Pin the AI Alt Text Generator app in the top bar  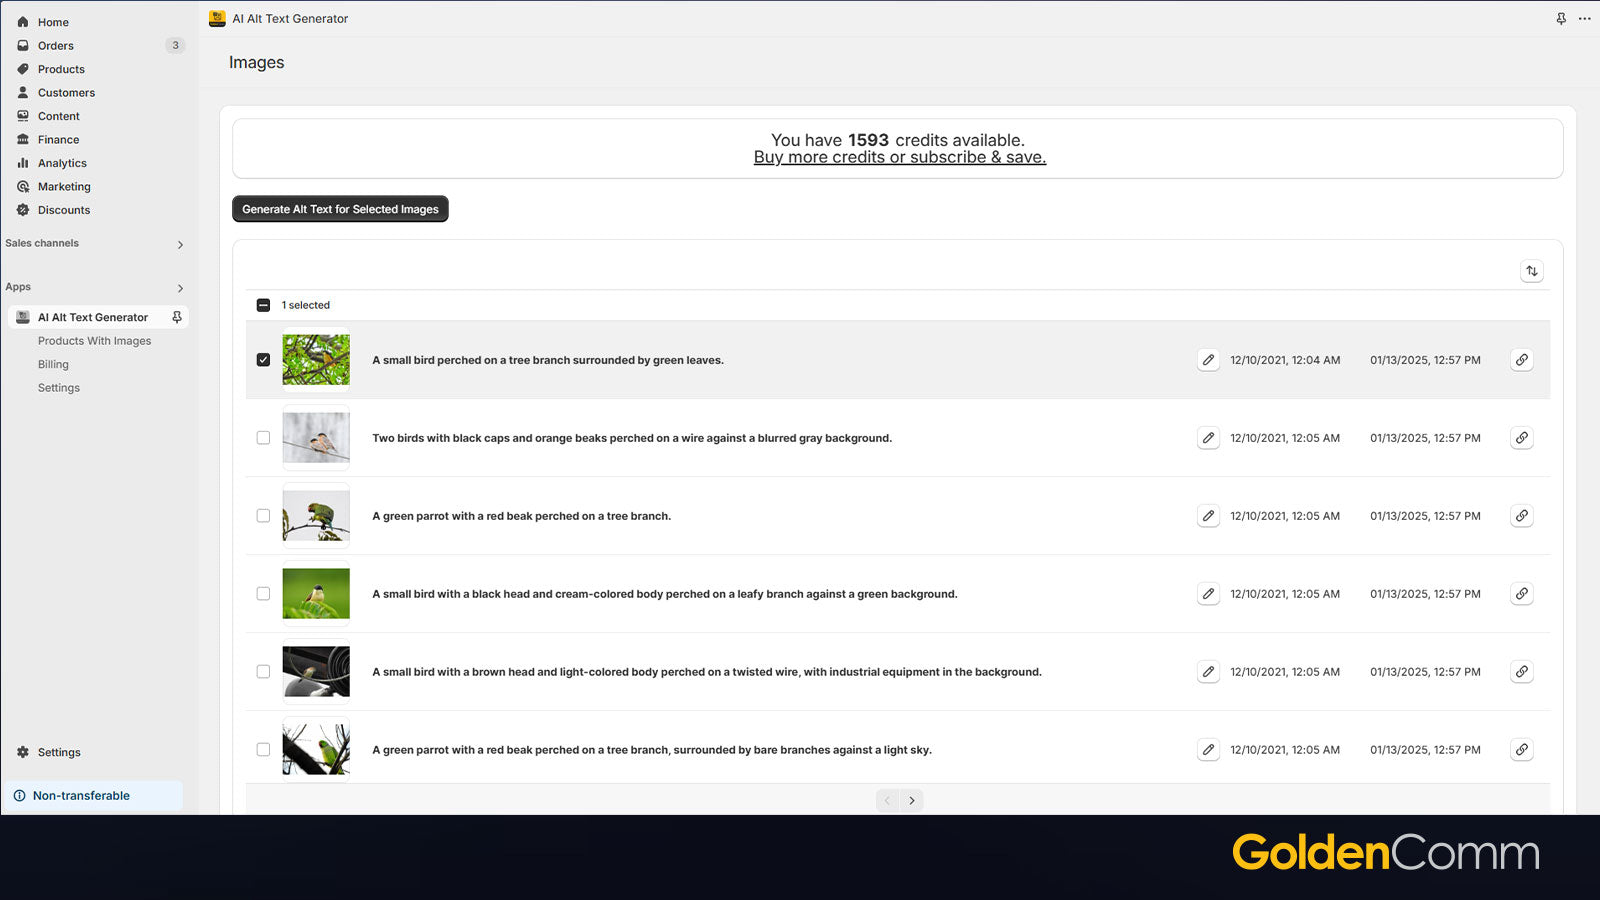pos(1560,18)
